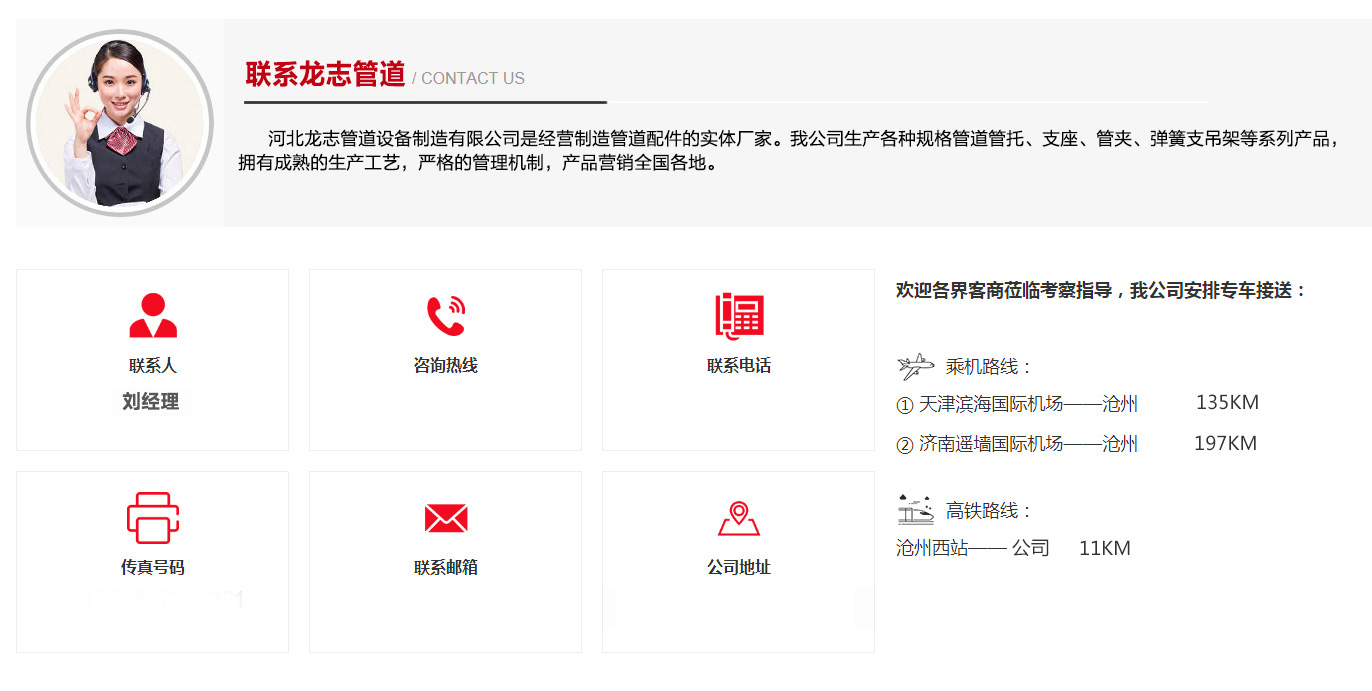Click the 咨询热线 label
The width and height of the screenshot is (1372, 691).
point(445,366)
